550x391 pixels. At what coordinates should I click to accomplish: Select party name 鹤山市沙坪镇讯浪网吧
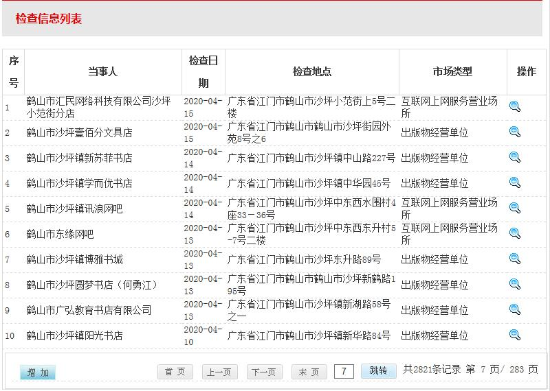pos(74,209)
